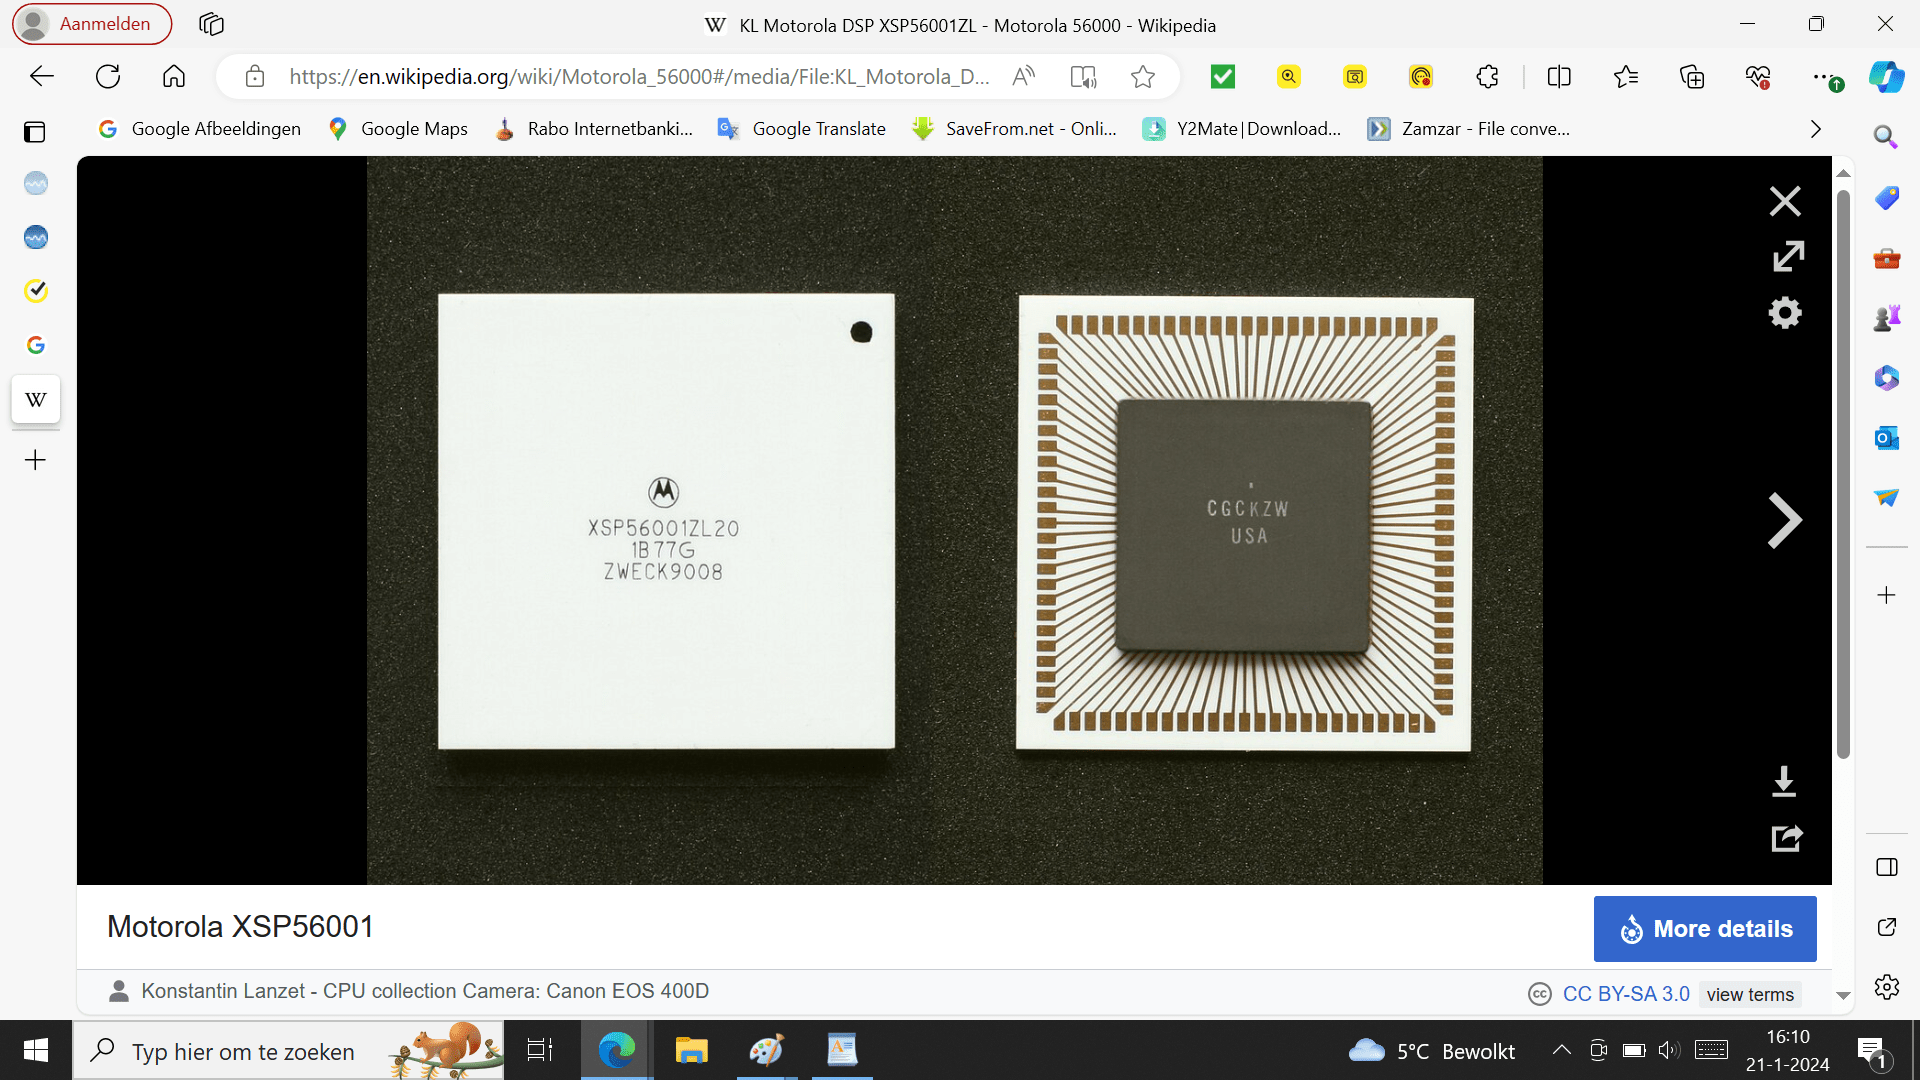Download the Motorola XSP56001 image
The width and height of the screenshot is (1920, 1080).
1784,782
